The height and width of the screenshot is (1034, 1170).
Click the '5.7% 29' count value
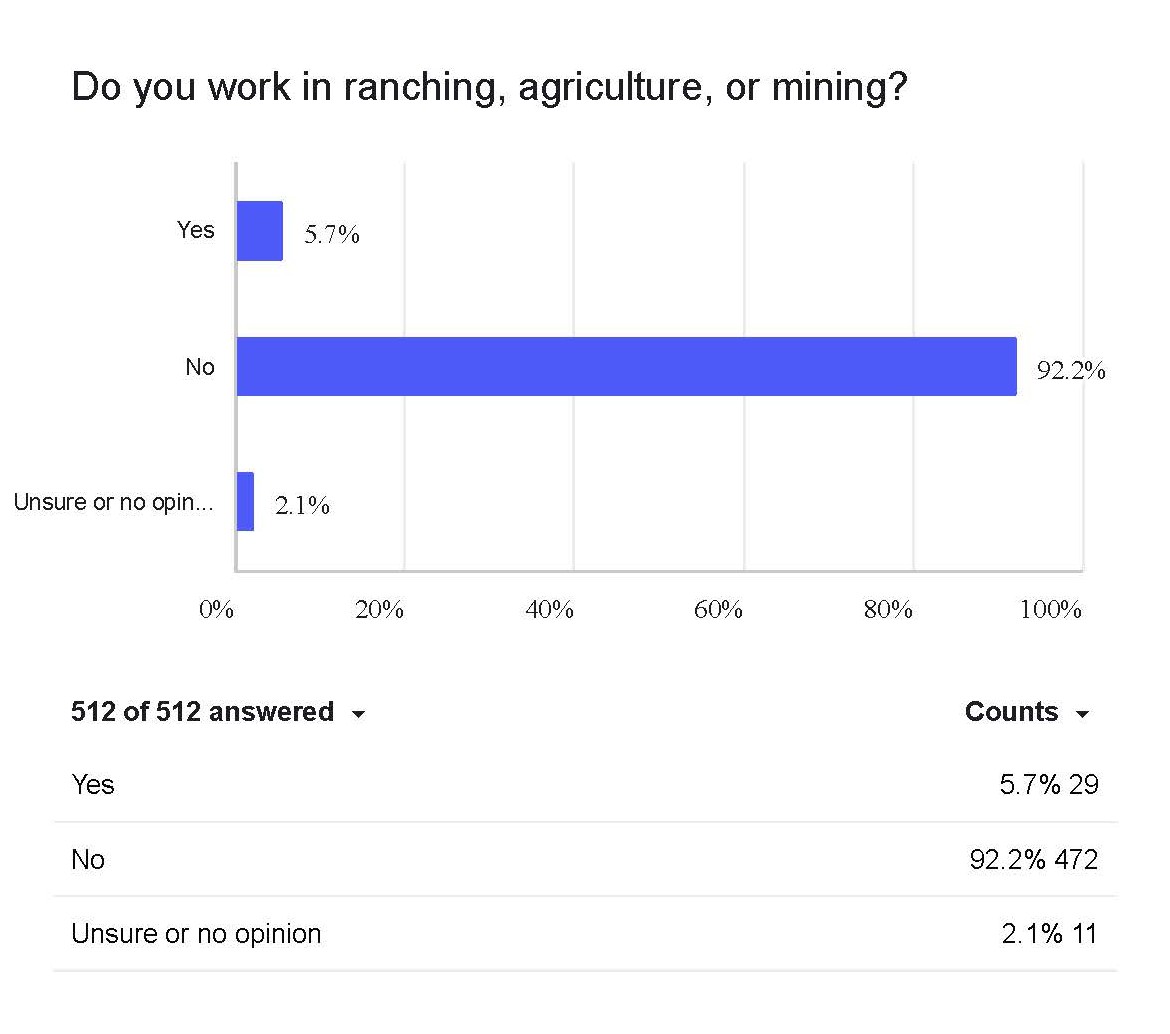click(x=1048, y=785)
